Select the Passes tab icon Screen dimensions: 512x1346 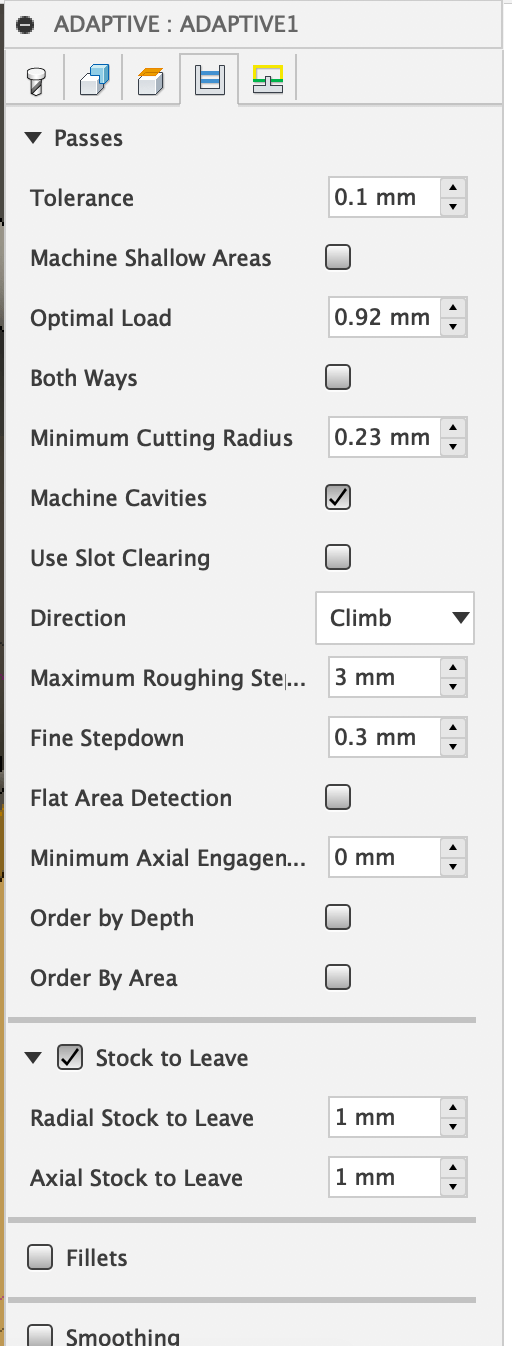pos(209,79)
